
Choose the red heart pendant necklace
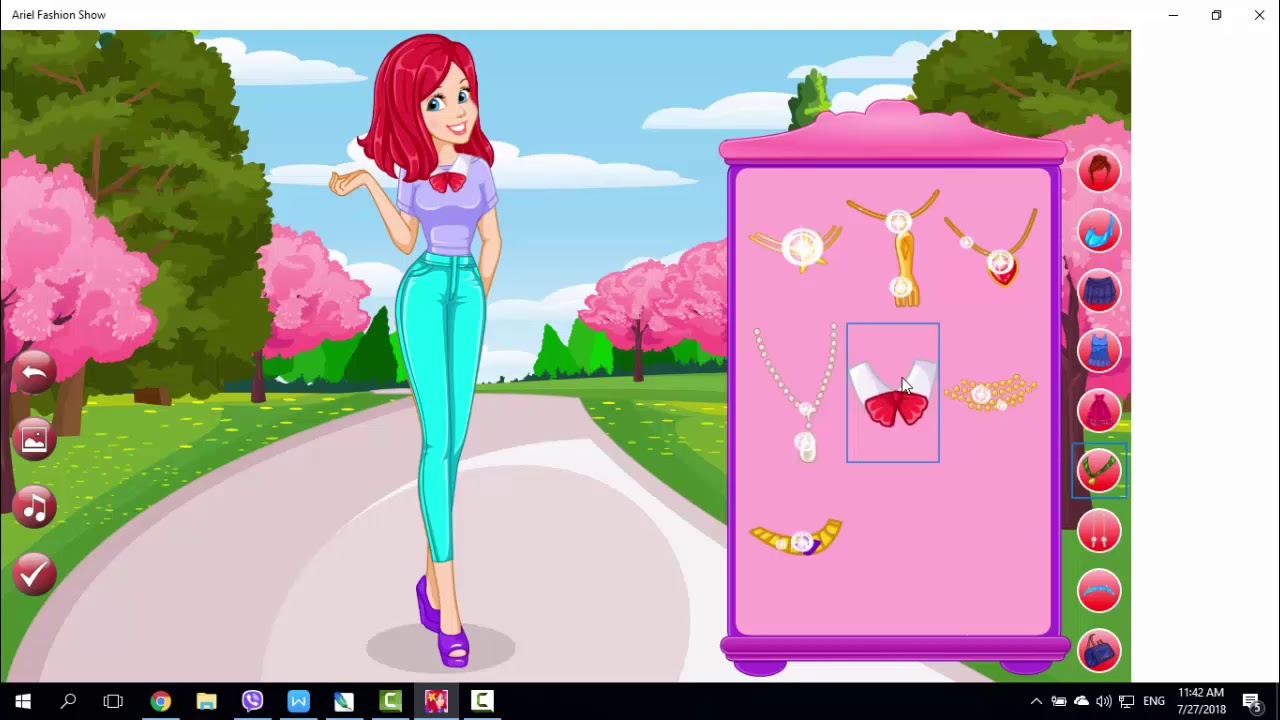pyautogui.click(x=991, y=247)
